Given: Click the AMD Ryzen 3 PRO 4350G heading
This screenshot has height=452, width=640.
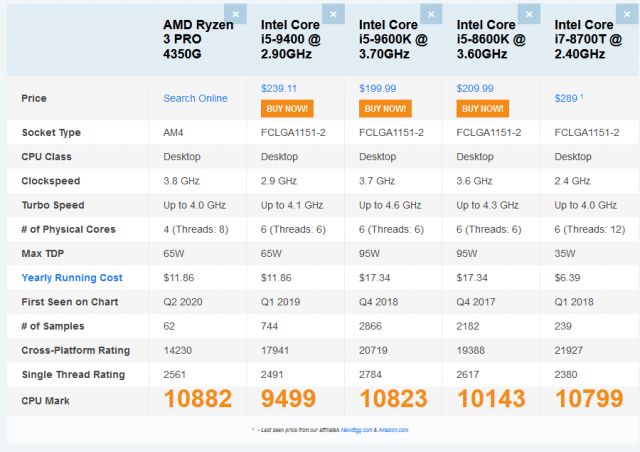Looking at the screenshot, I should click(198, 40).
